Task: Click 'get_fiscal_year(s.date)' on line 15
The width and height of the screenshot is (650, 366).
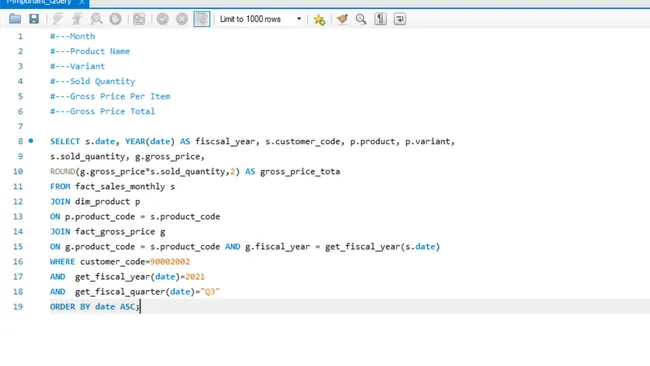Action: (382, 247)
